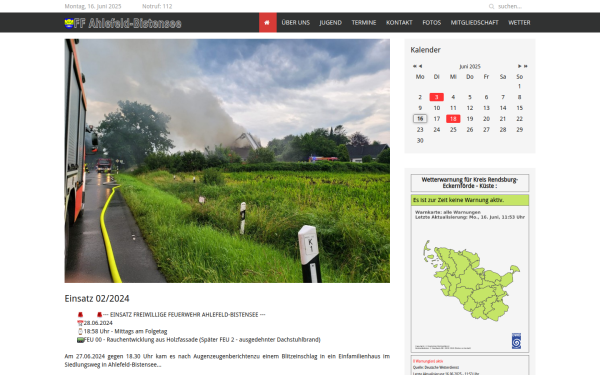Select date 25 in calendar

(x=453, y=130)
